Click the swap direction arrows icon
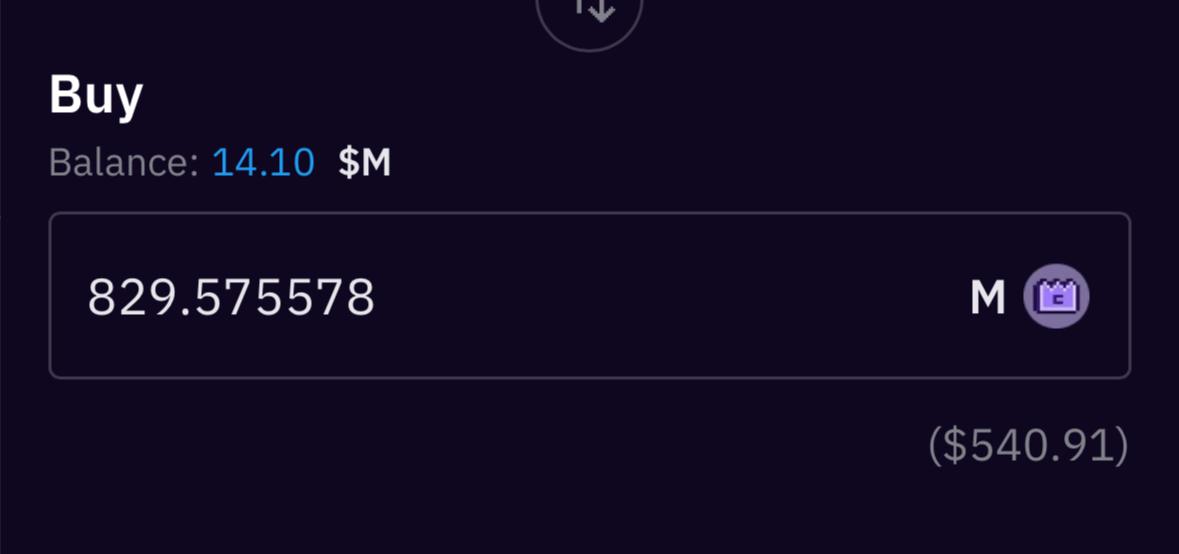The width and height of the screenshot is (1179, 554). [x=589, y=12]
